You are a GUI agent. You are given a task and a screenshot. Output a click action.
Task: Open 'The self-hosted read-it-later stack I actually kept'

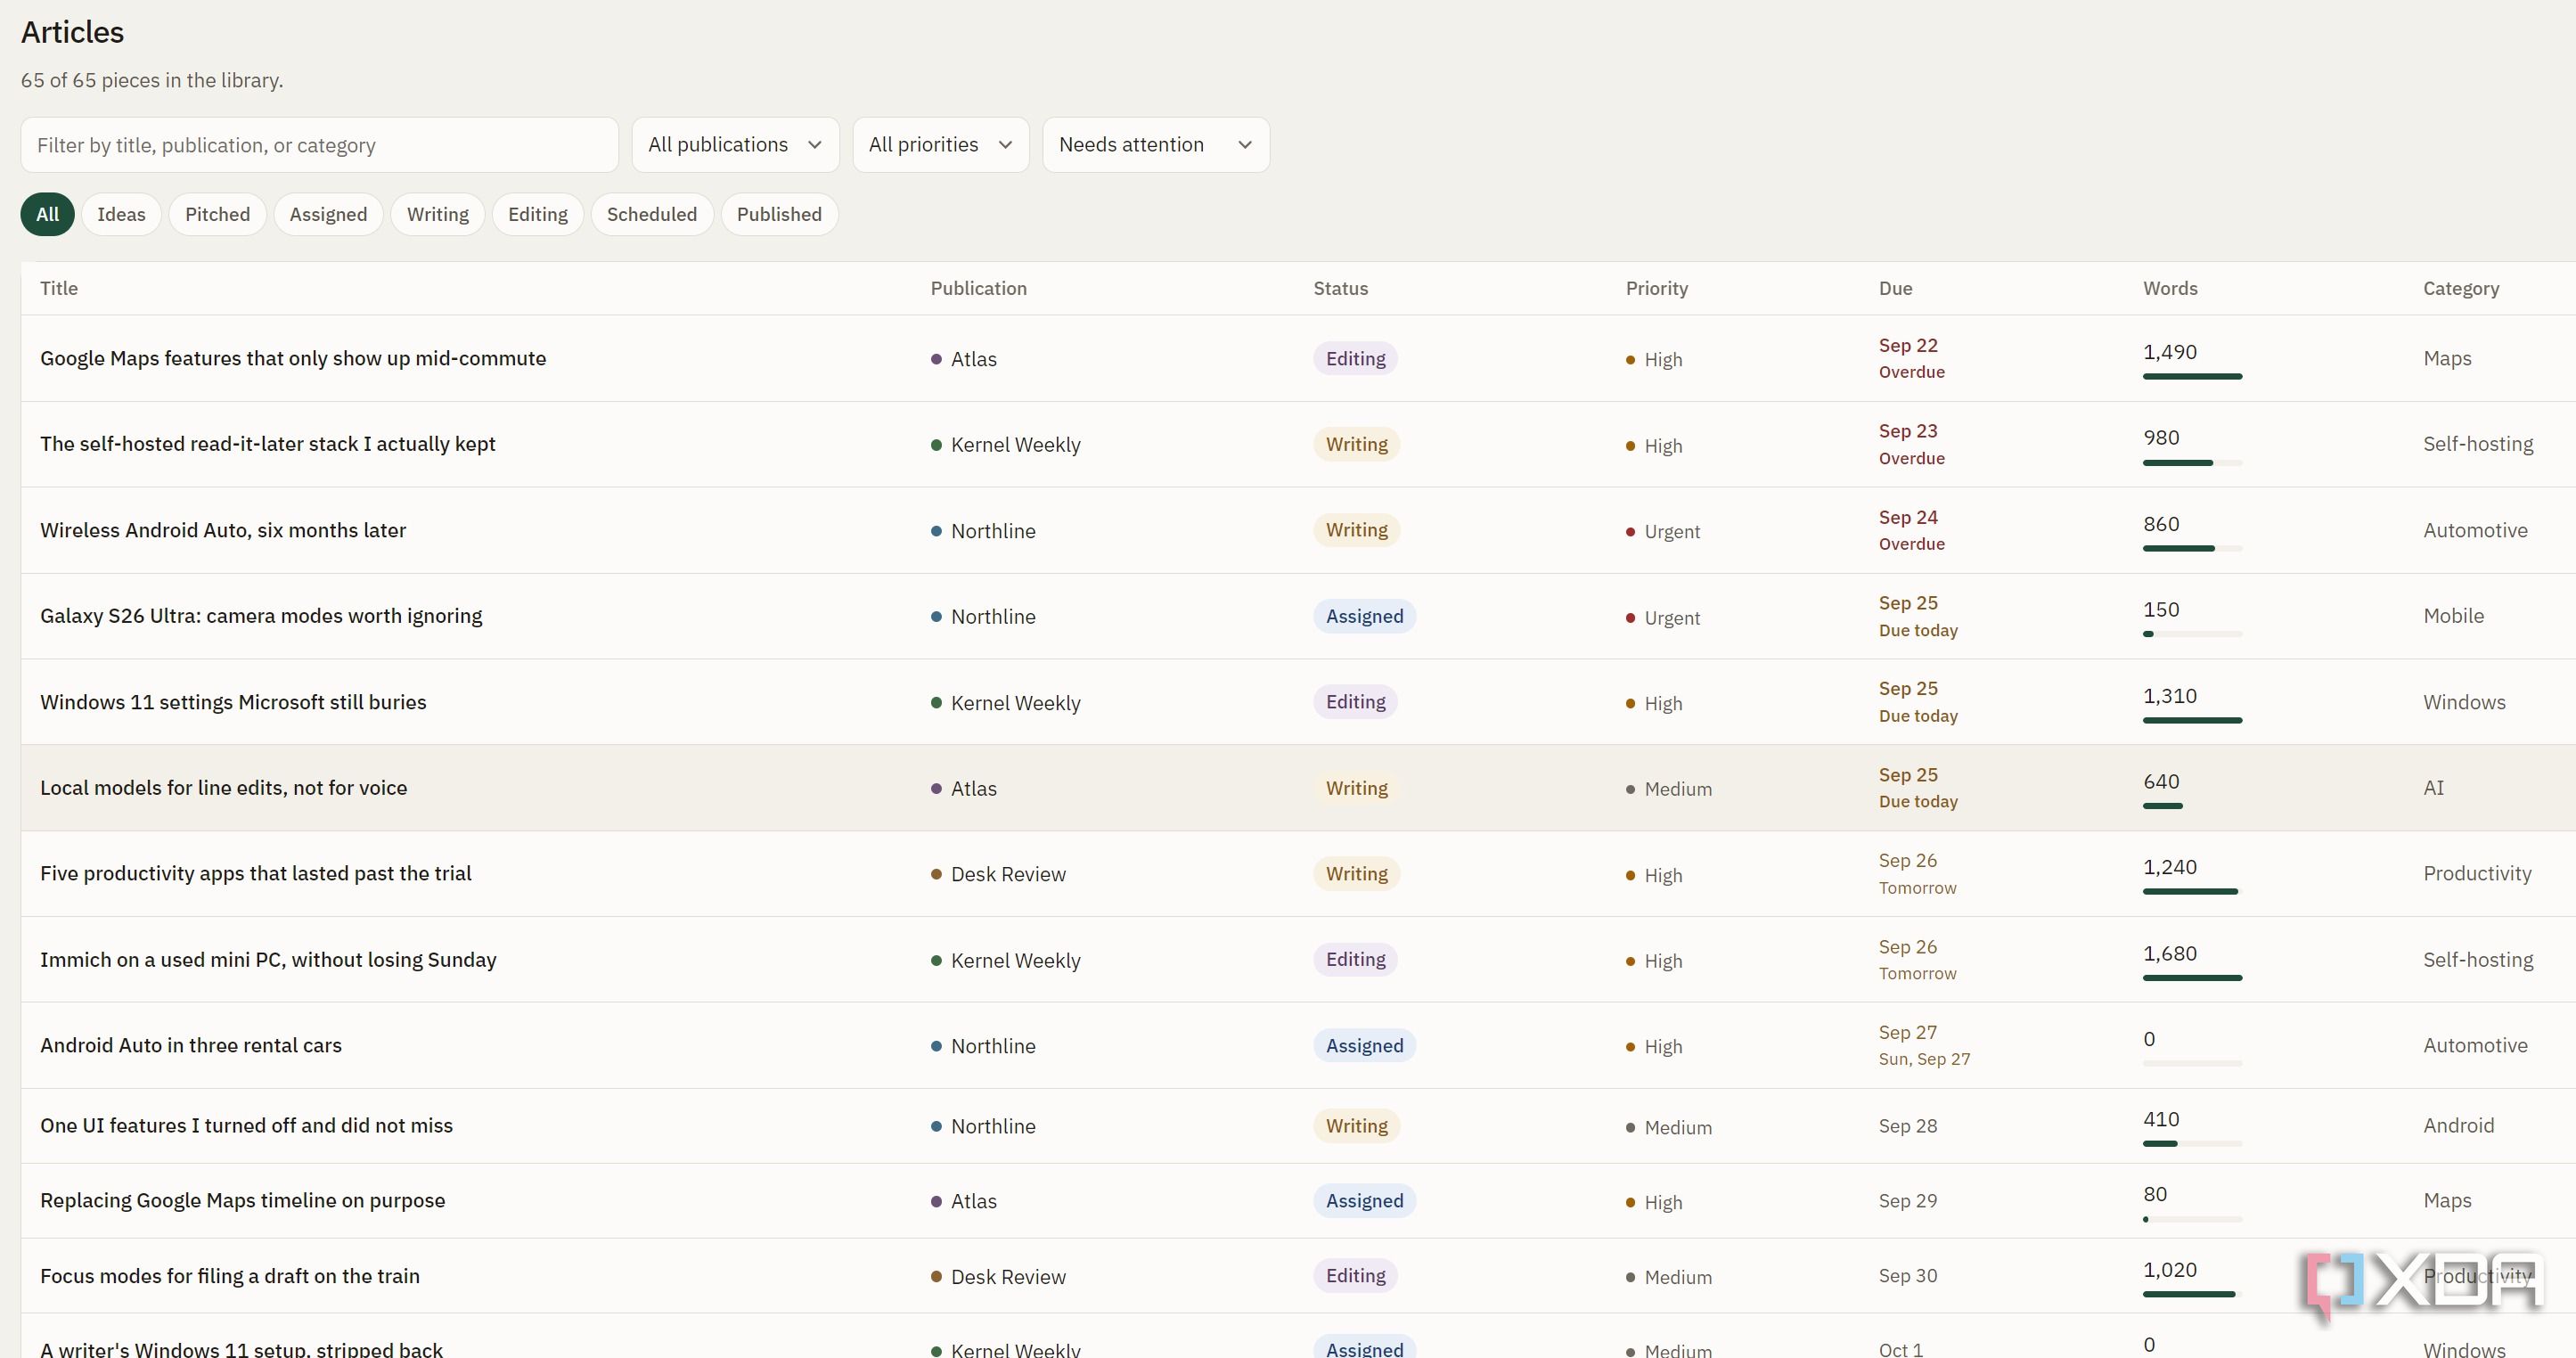[268, 444]
